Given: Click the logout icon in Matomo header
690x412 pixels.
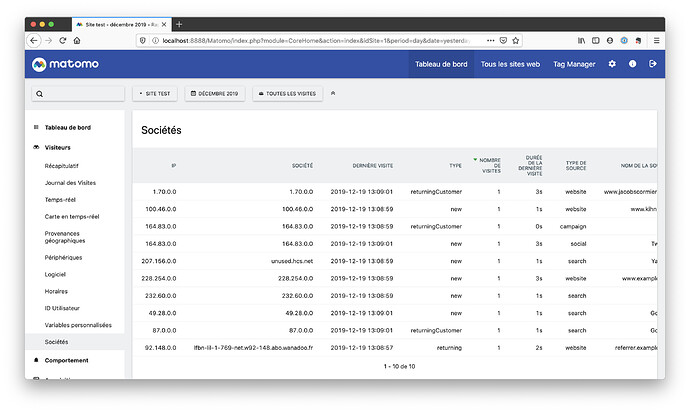Looking at the screenshot, I should point(653,64).
